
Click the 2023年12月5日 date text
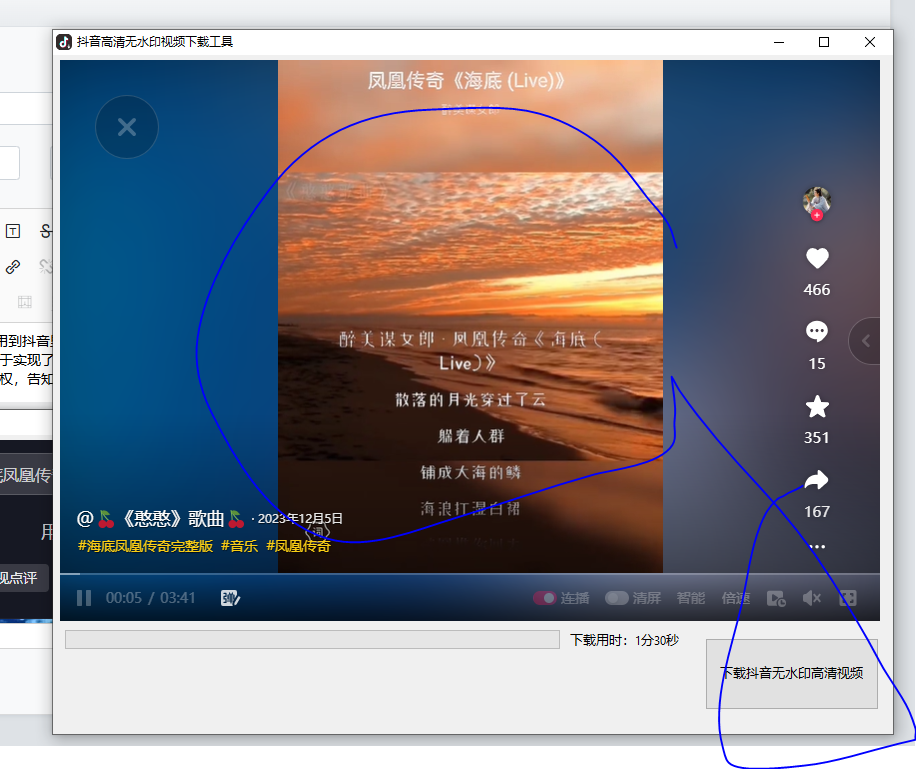coord(300,518)
